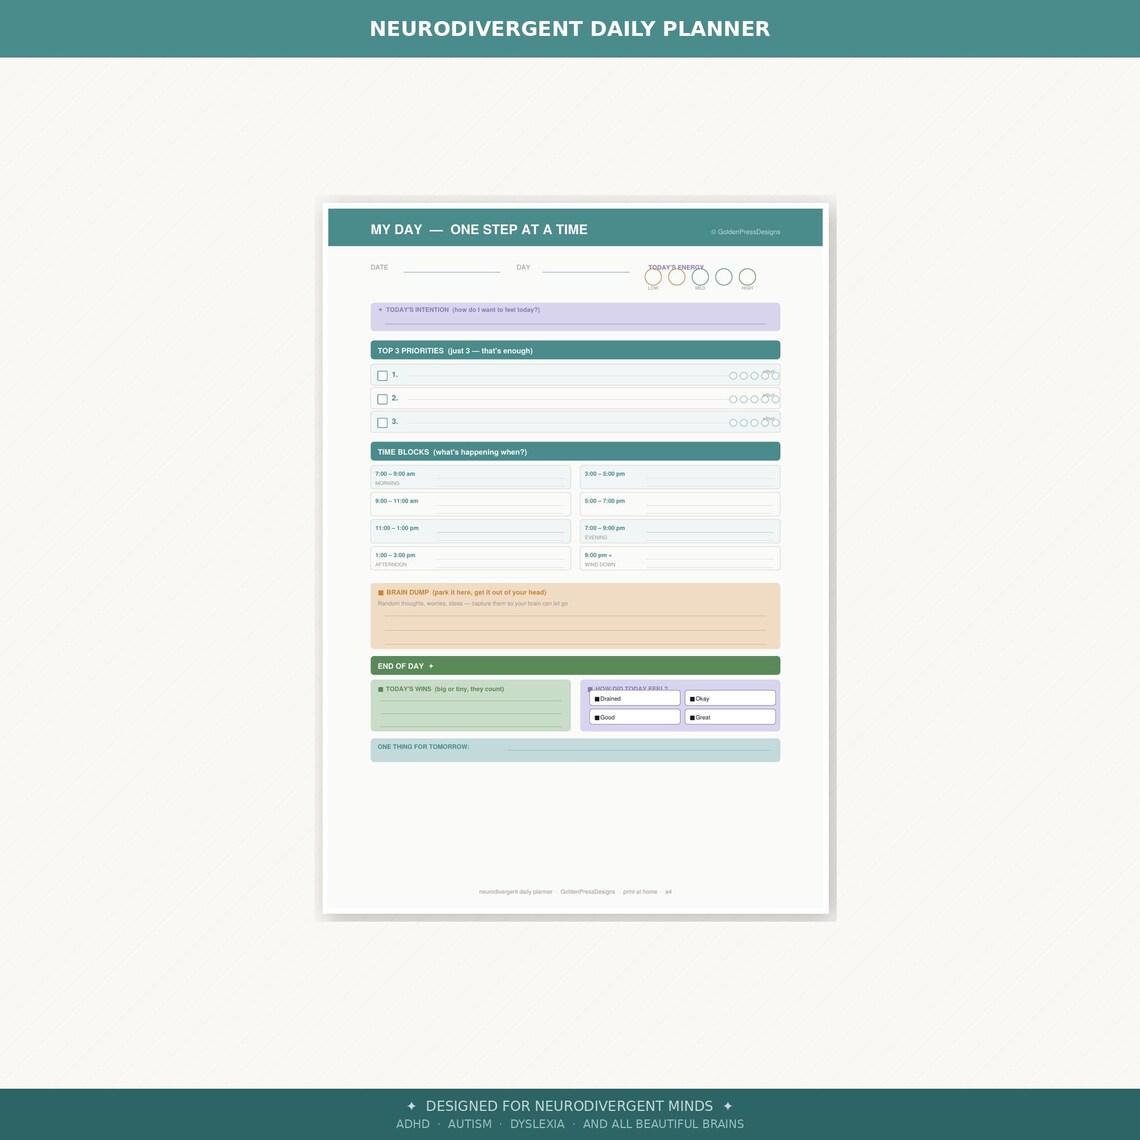This screenshot has width=1140, height=1140.
Task: Click the '© GoldenPressDesigns' copyright text
Action: tap(745, 232)
